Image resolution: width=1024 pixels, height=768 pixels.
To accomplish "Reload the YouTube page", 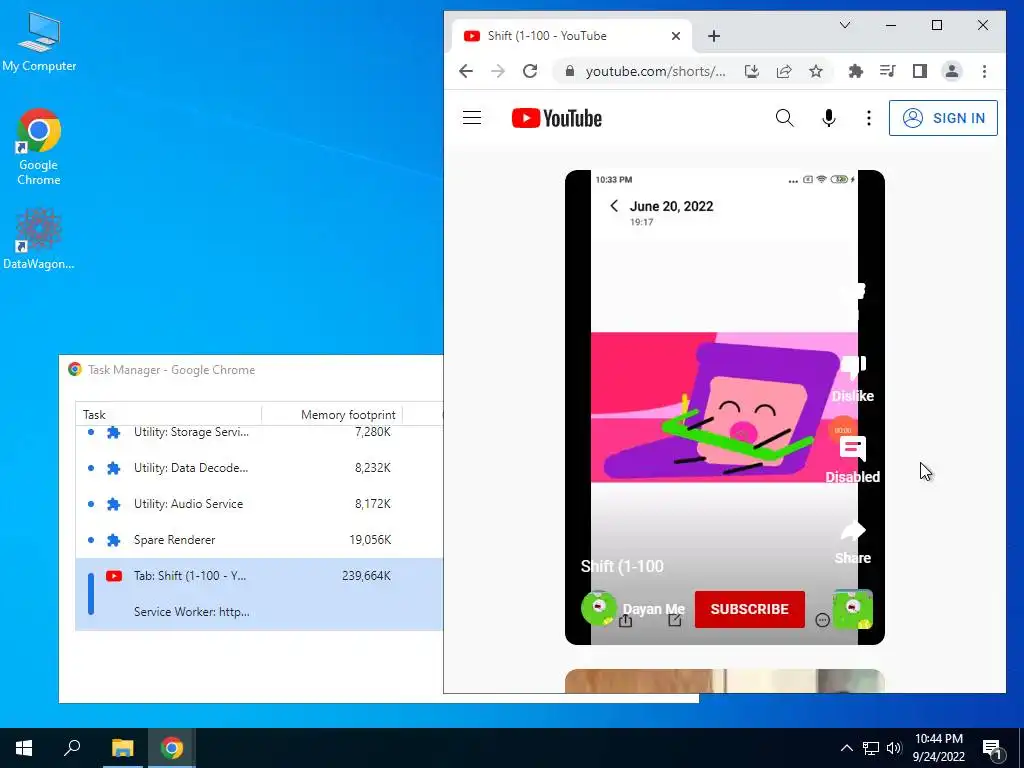I will pos(530,71).
